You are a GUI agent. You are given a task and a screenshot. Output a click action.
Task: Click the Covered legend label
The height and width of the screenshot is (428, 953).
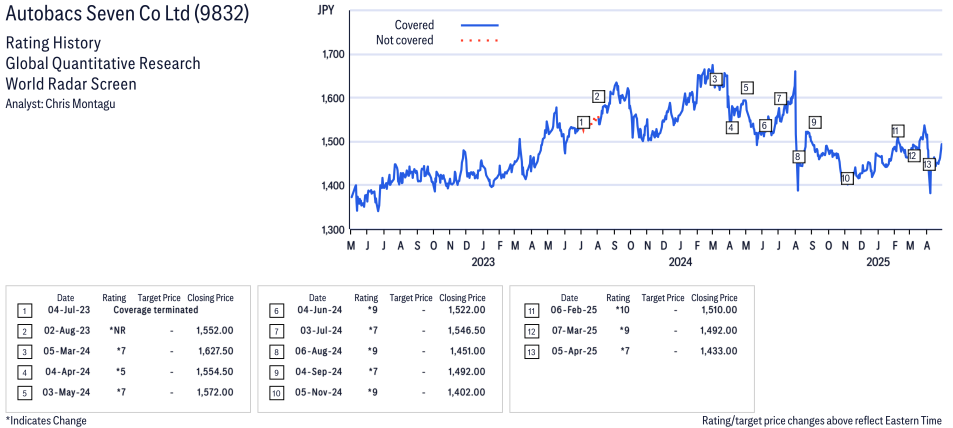tap(415, 25)
